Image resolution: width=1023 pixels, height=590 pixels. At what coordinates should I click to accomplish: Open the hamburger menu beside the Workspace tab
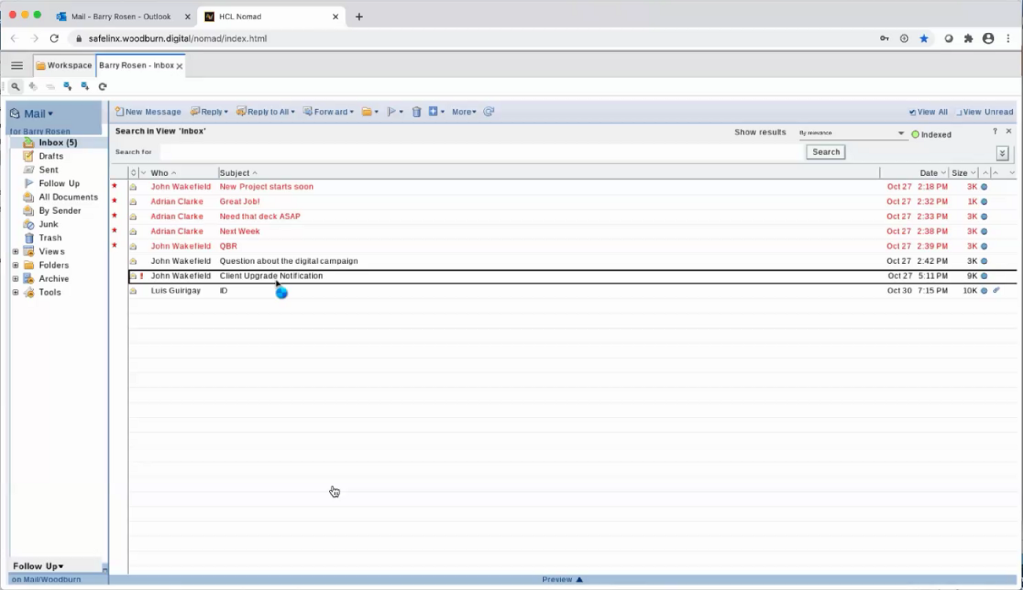(x=17, y=65)
